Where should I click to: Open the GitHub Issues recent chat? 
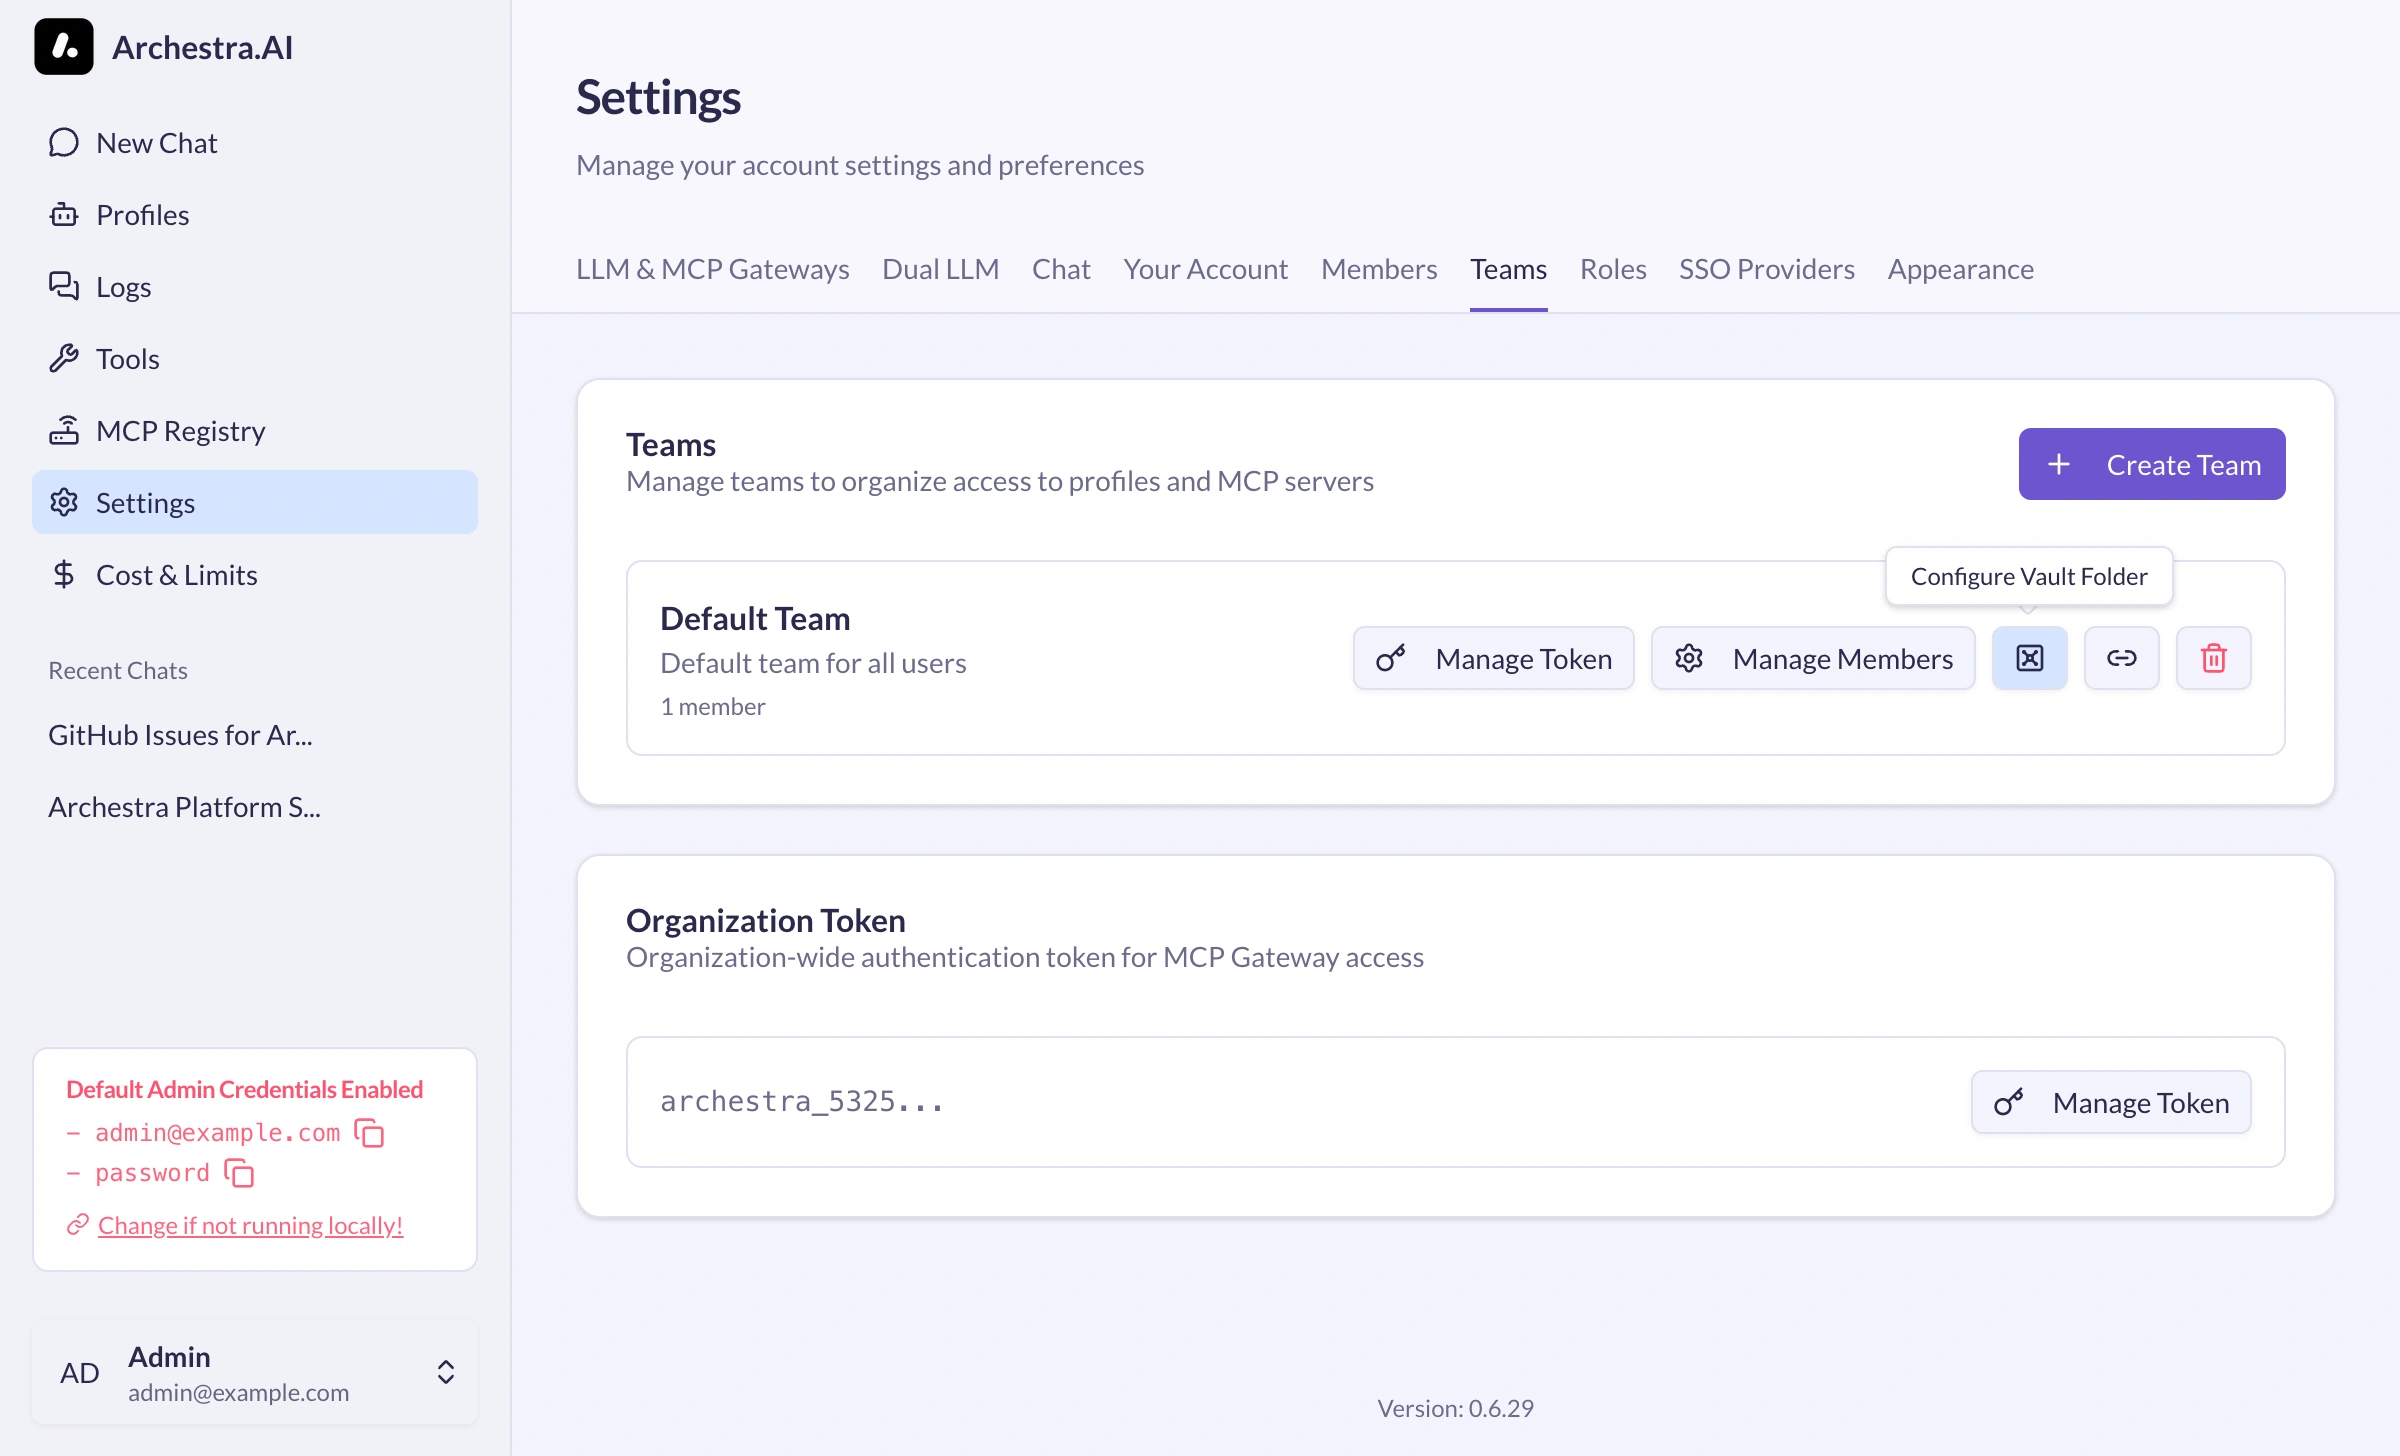coord(180,735)
